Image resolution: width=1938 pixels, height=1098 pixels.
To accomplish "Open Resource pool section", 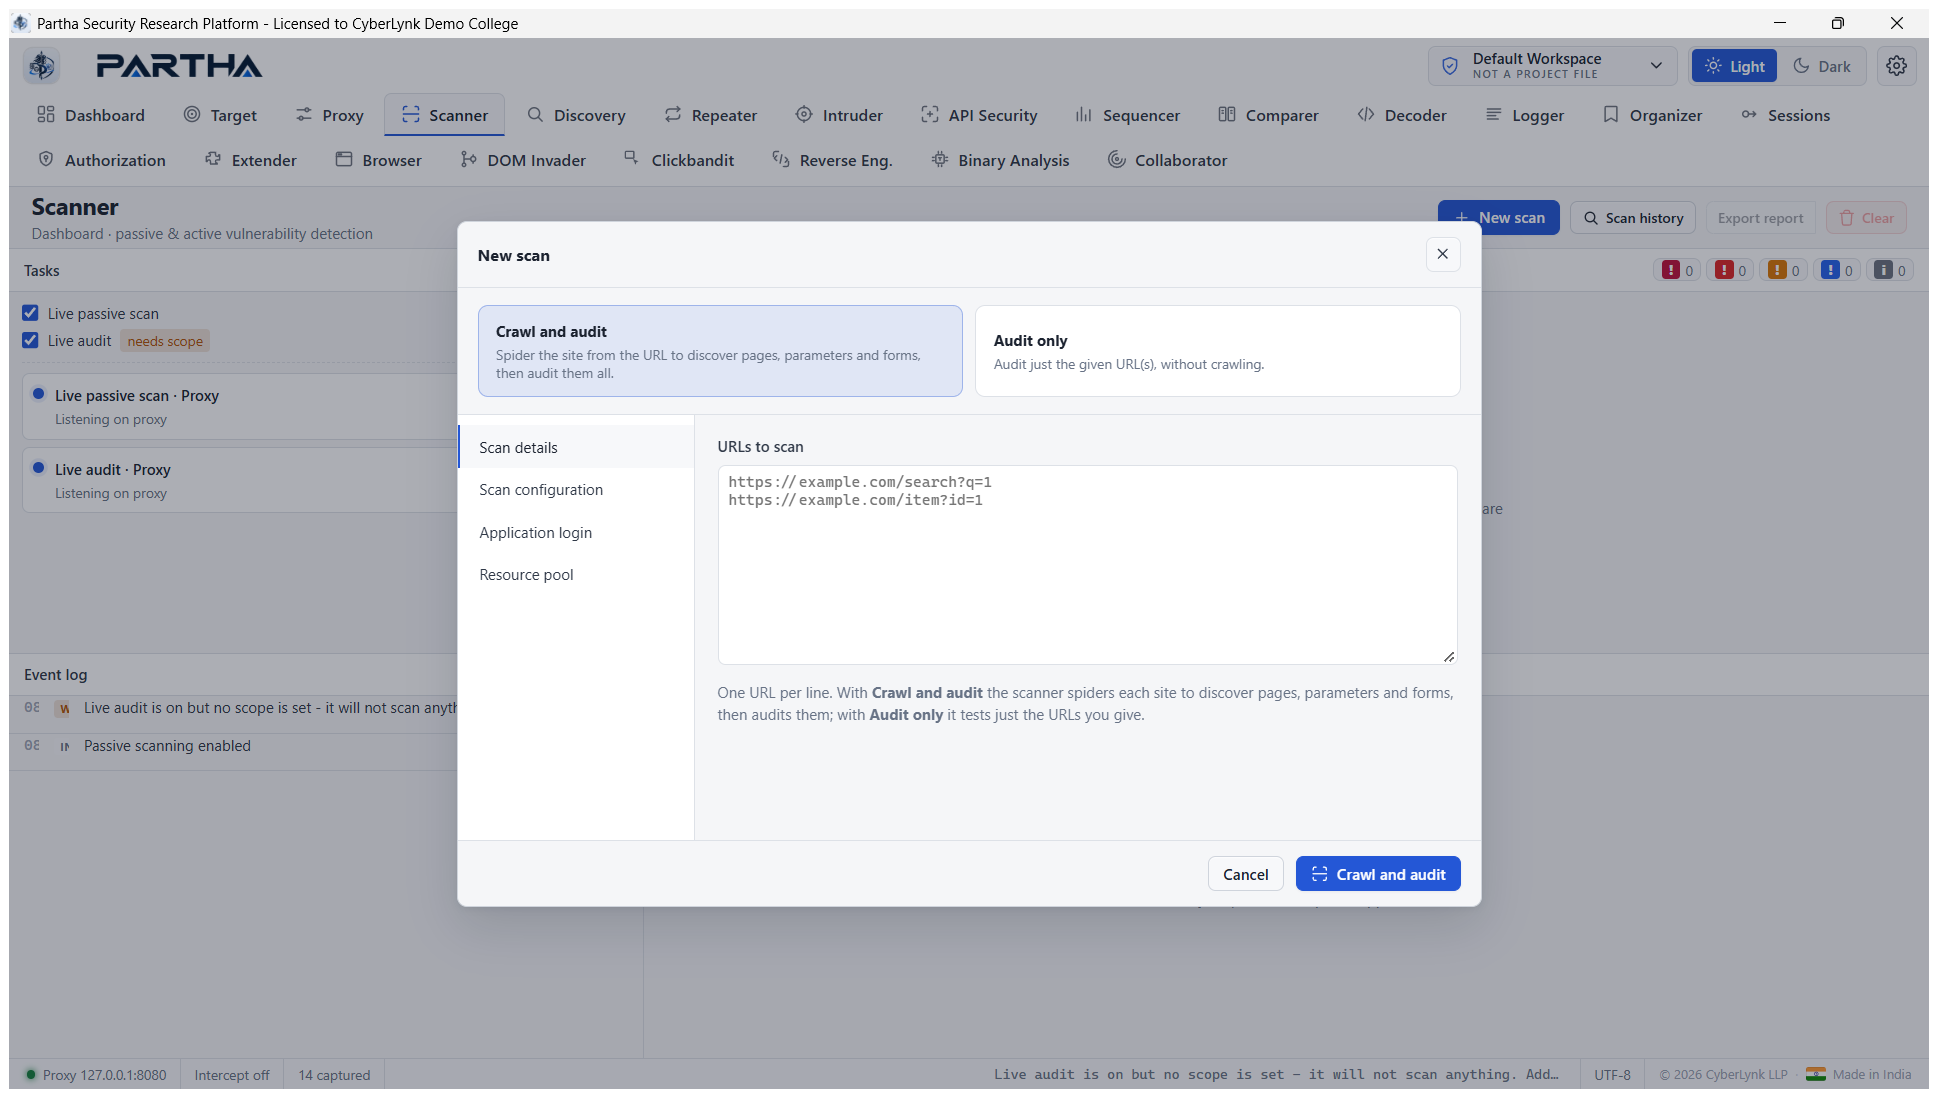I will pos(576,575).
